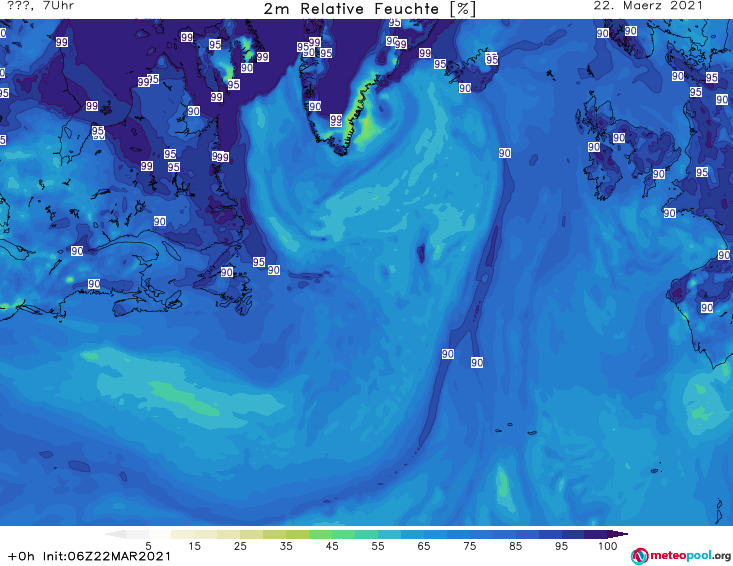Click the date '22. Maerz 2021'
The height and width of the screenshot is (566, 733).
(648, 6)
